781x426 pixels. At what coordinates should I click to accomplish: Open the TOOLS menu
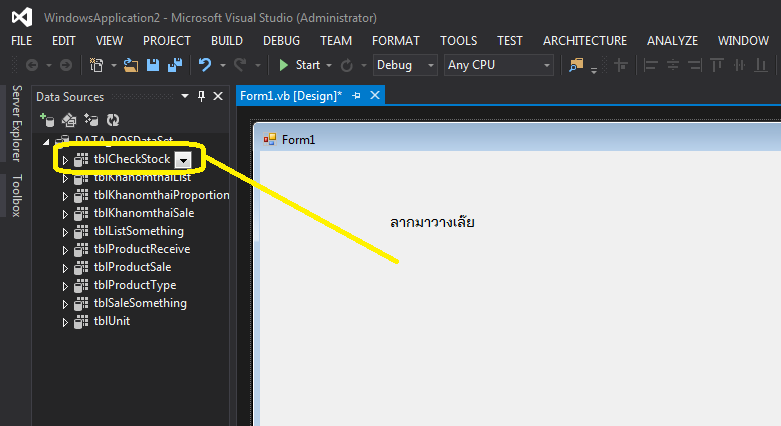click(x=459, y=41)
